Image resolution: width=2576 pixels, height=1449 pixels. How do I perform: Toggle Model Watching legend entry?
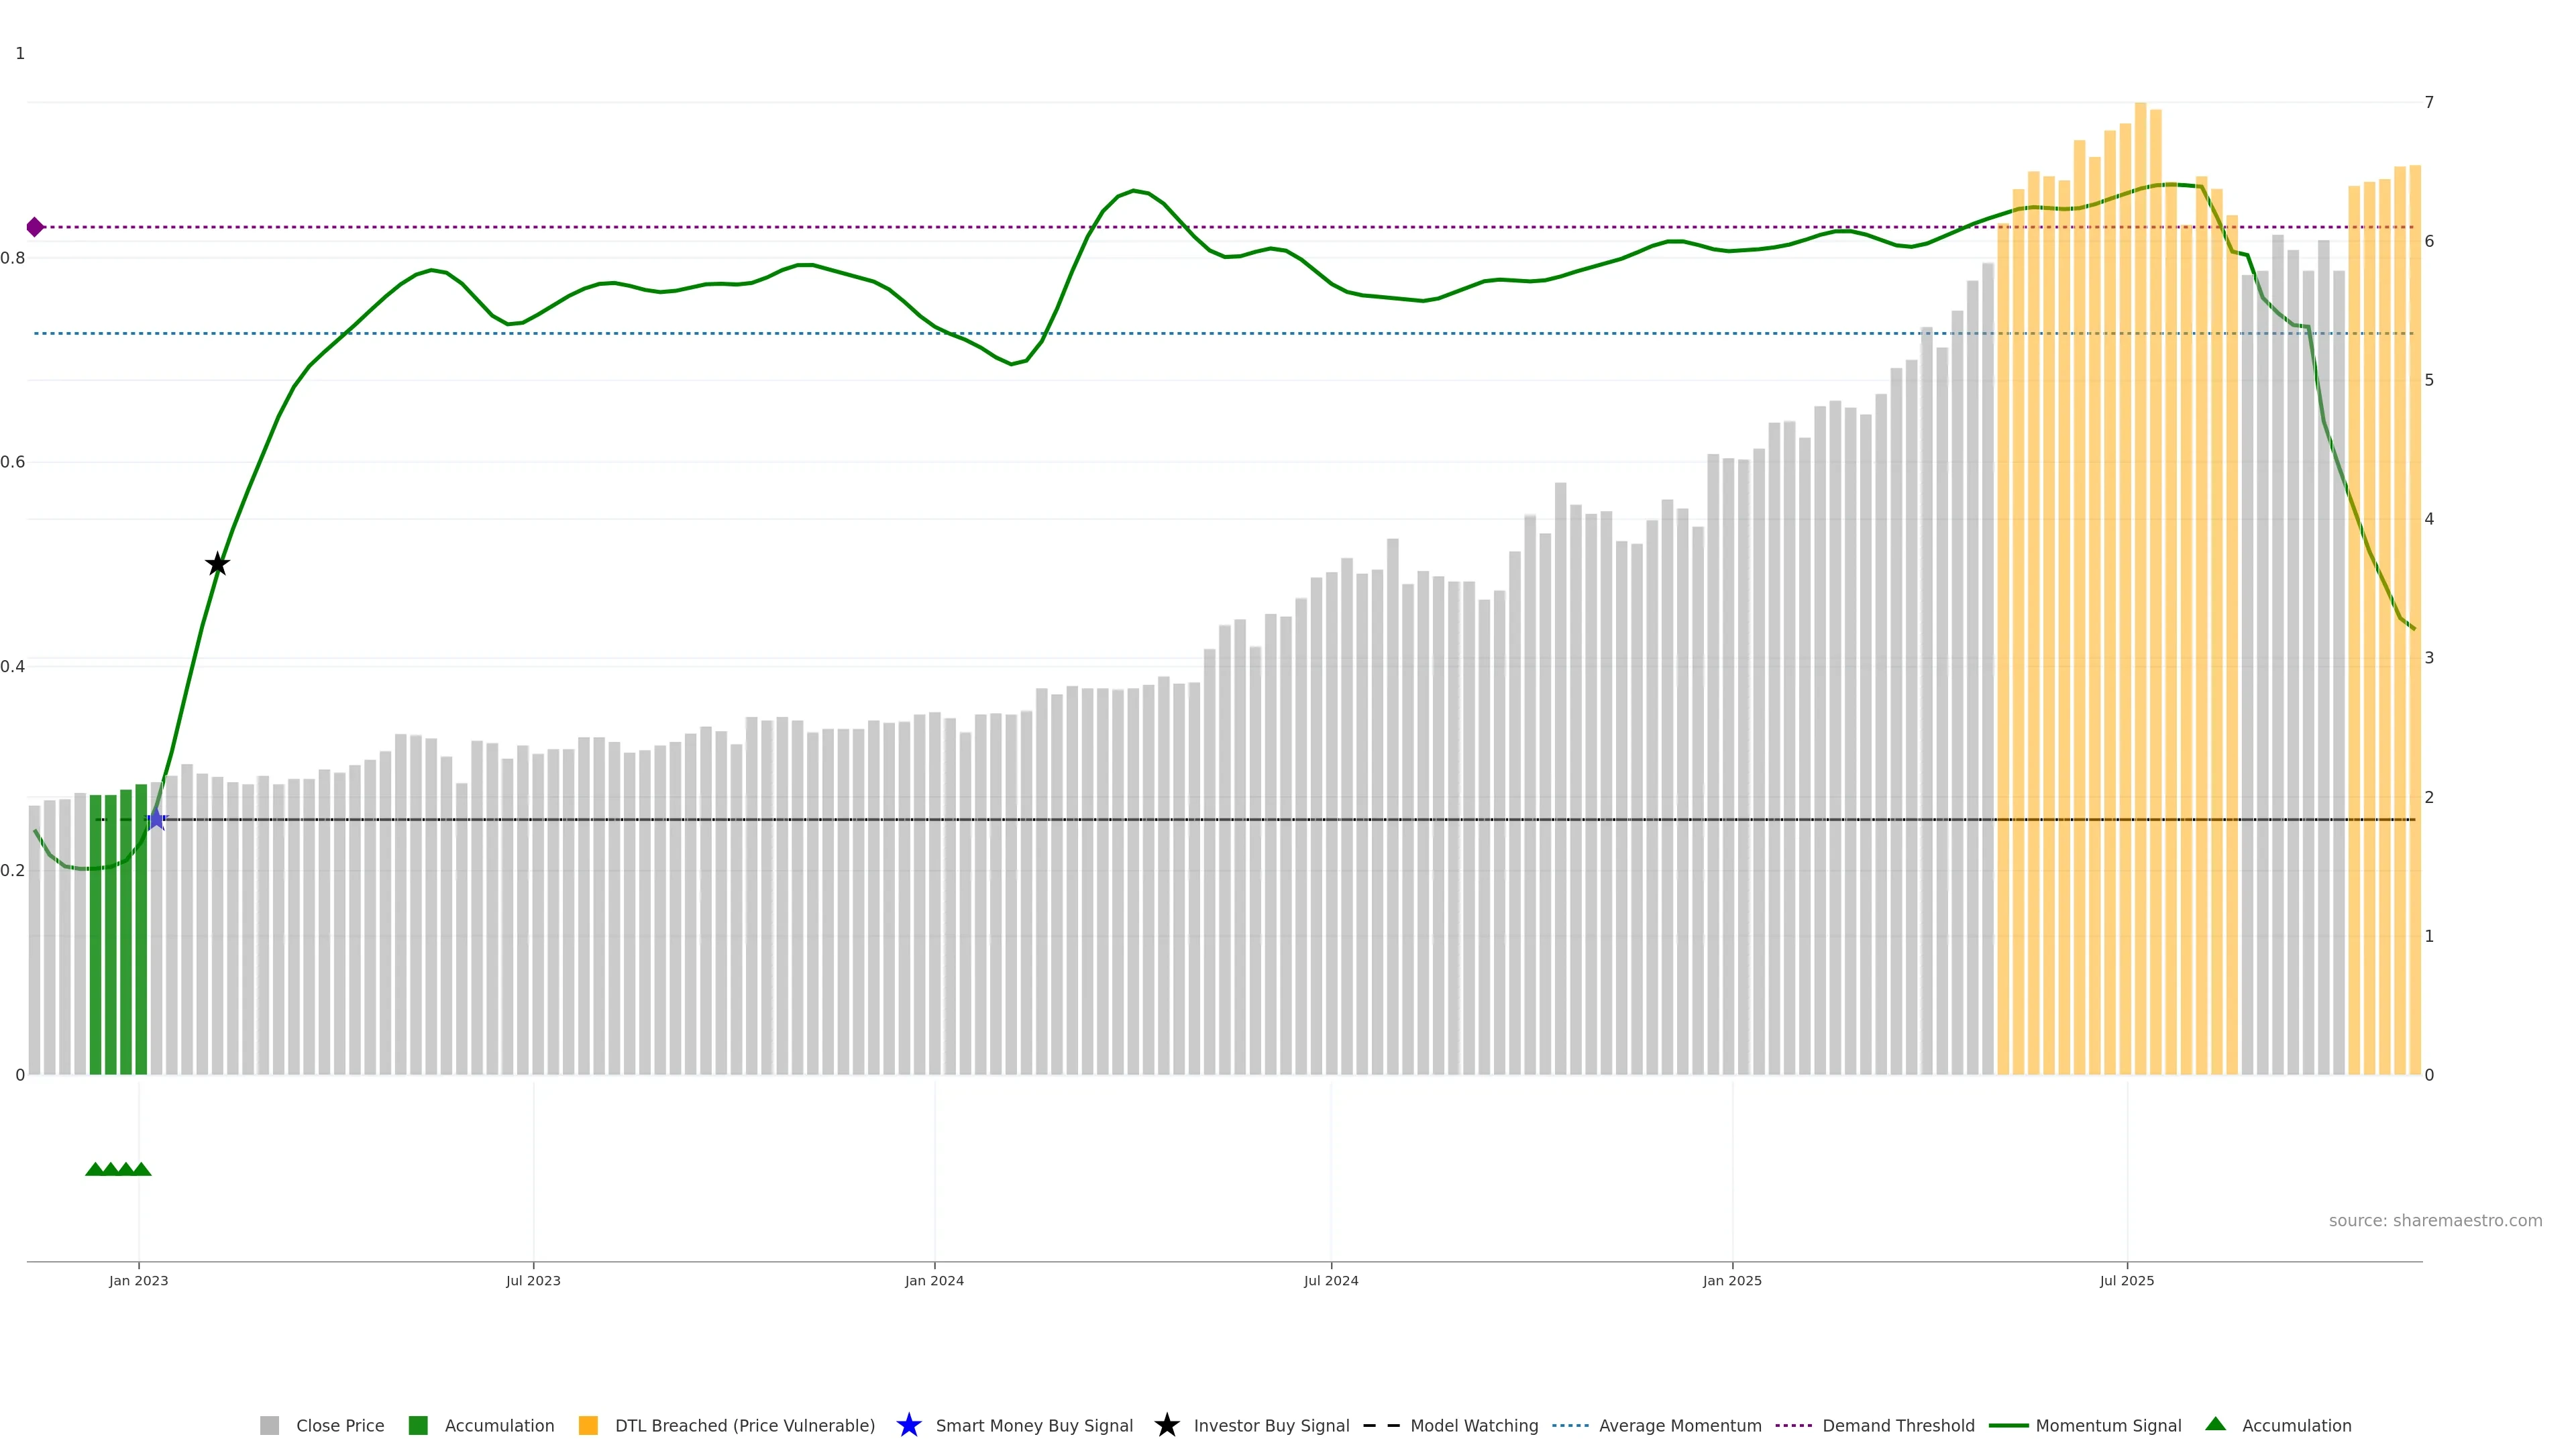tap(1473, 1425)
